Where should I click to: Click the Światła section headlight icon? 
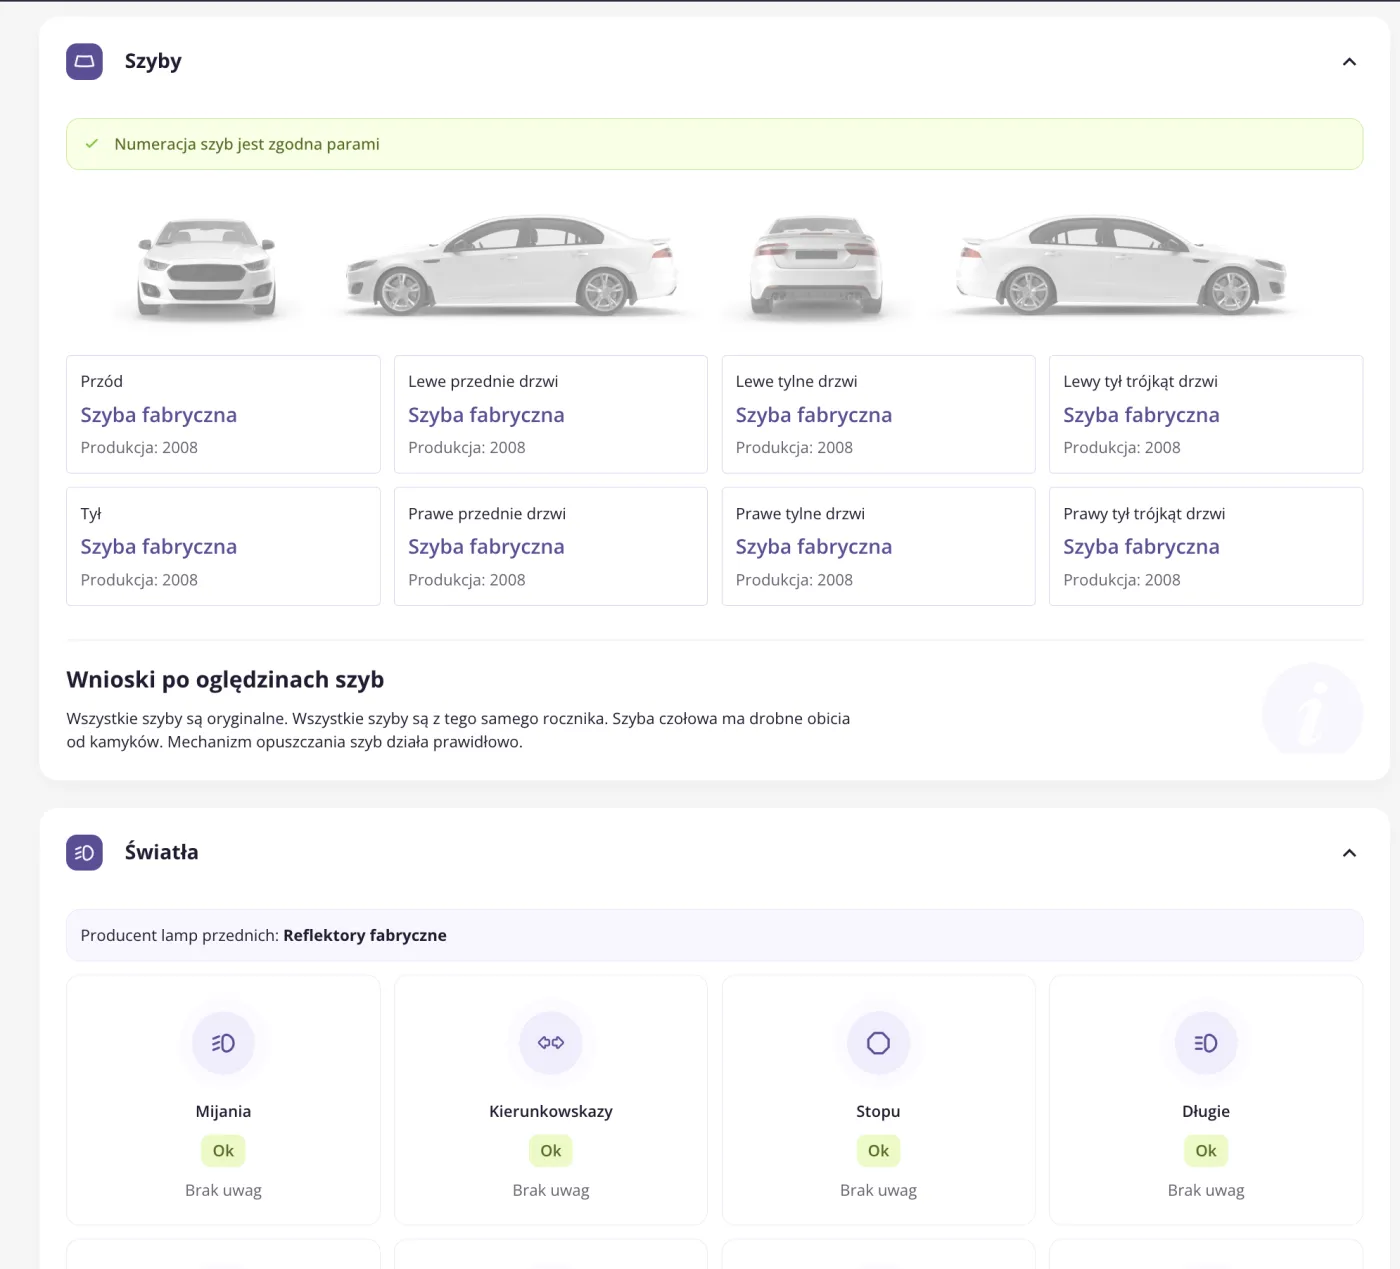tap(84, 852)
